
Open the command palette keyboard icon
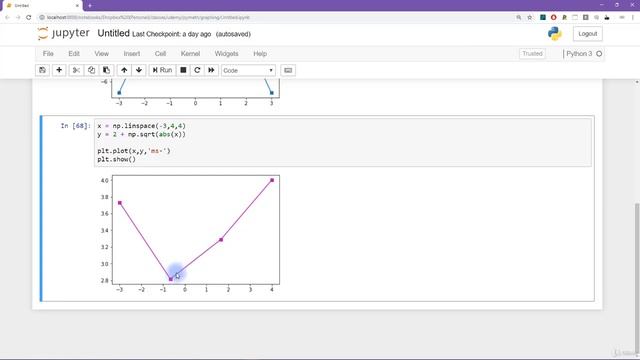[x=288, y=70]
